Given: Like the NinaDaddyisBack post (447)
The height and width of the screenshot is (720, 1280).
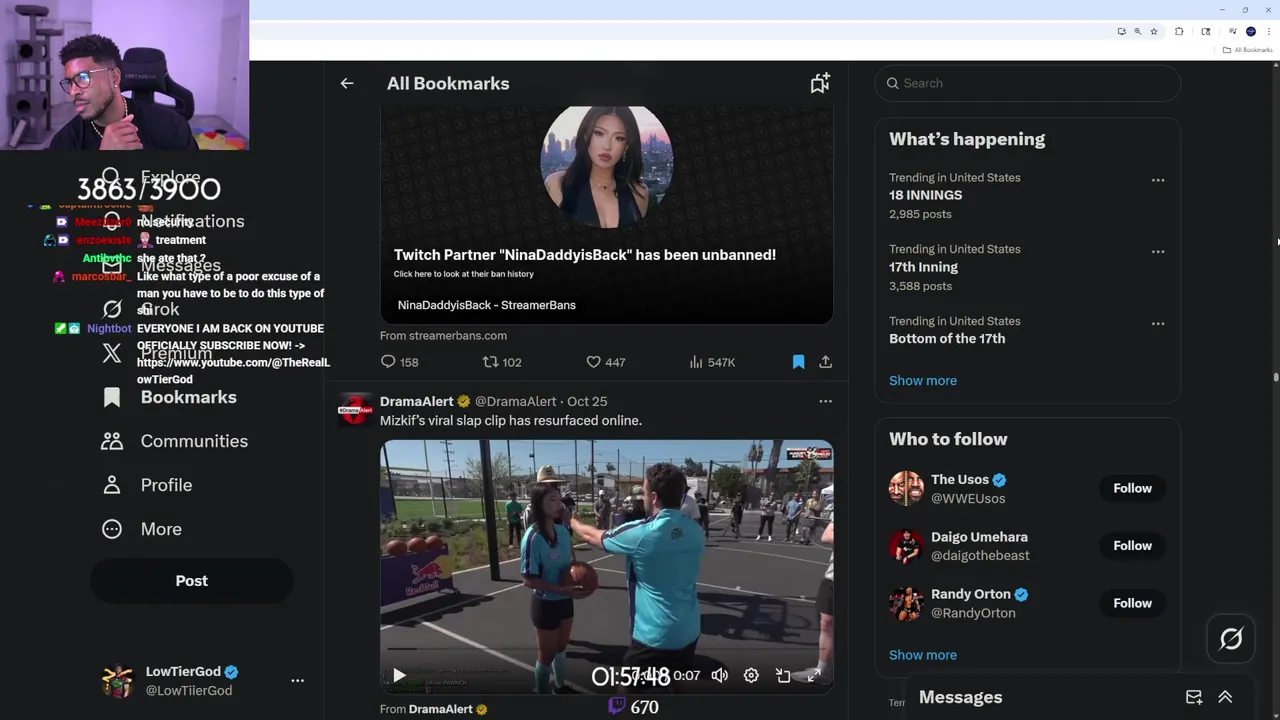Looking at the screenshot, I should pos(605,362).
